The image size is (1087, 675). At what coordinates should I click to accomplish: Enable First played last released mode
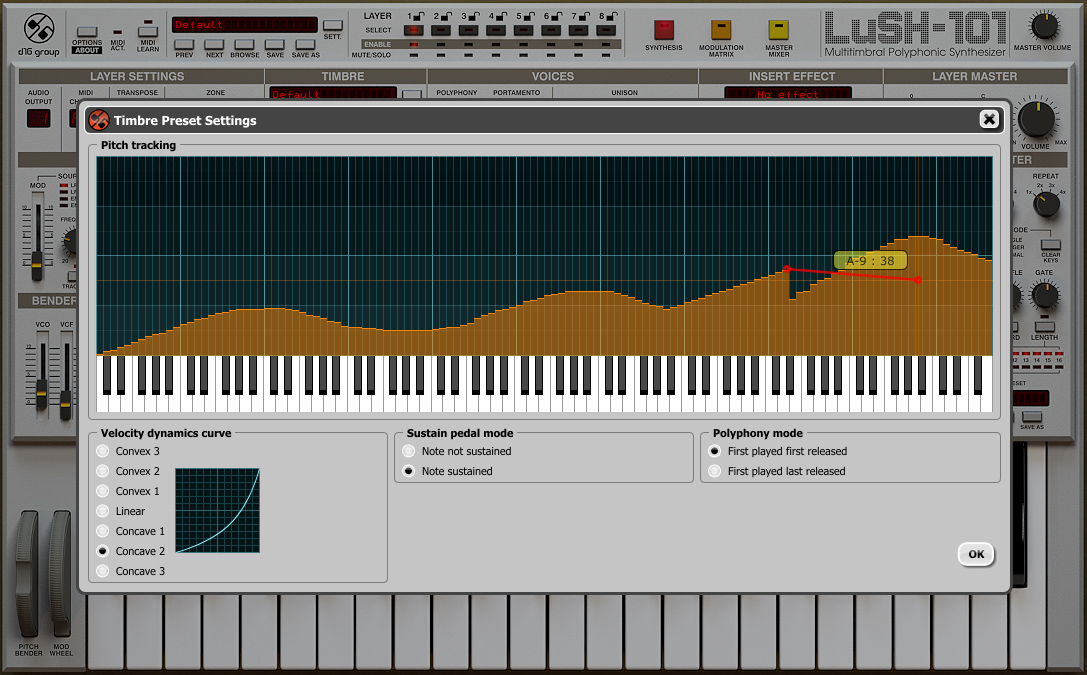715,471
